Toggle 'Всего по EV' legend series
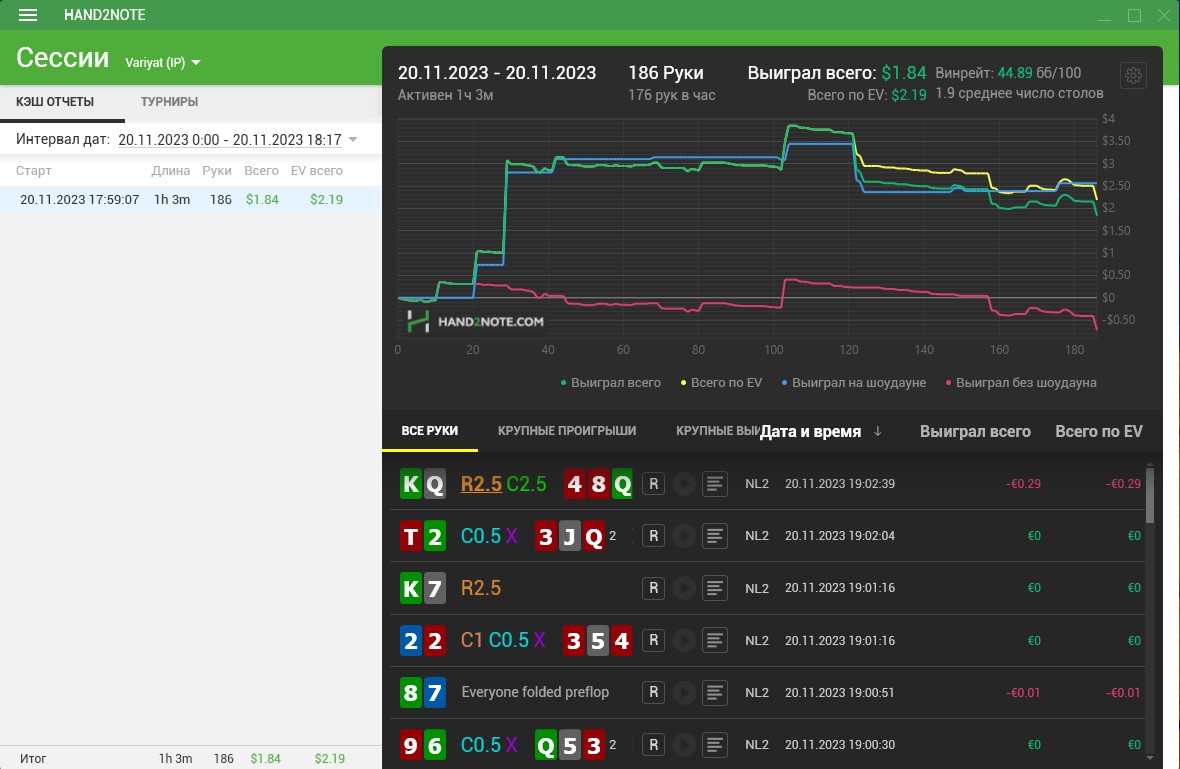This screenshot has height=769, width=1180. point(721,383)
